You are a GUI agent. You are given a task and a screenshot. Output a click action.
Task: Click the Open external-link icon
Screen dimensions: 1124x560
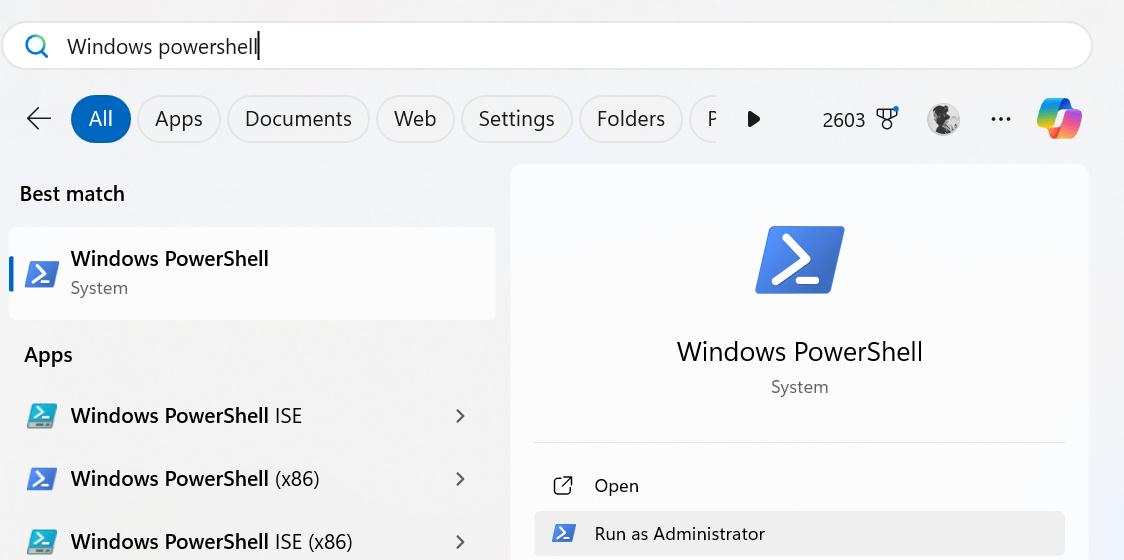(563, 485)
